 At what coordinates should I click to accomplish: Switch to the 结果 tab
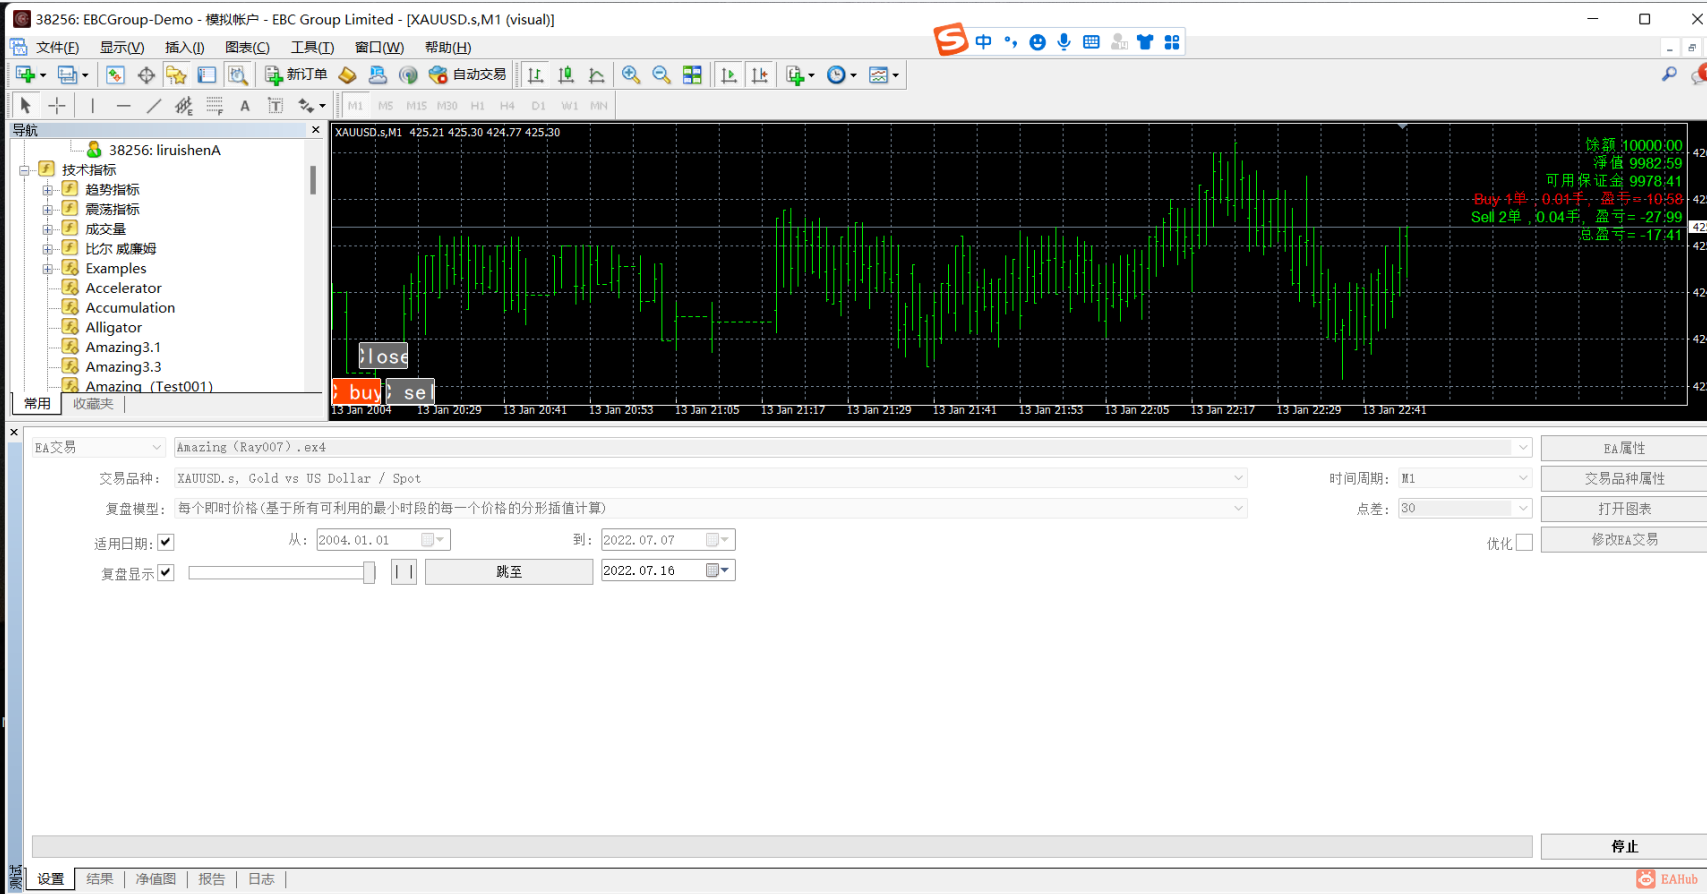pyautogui.click(x=99, y=879)
